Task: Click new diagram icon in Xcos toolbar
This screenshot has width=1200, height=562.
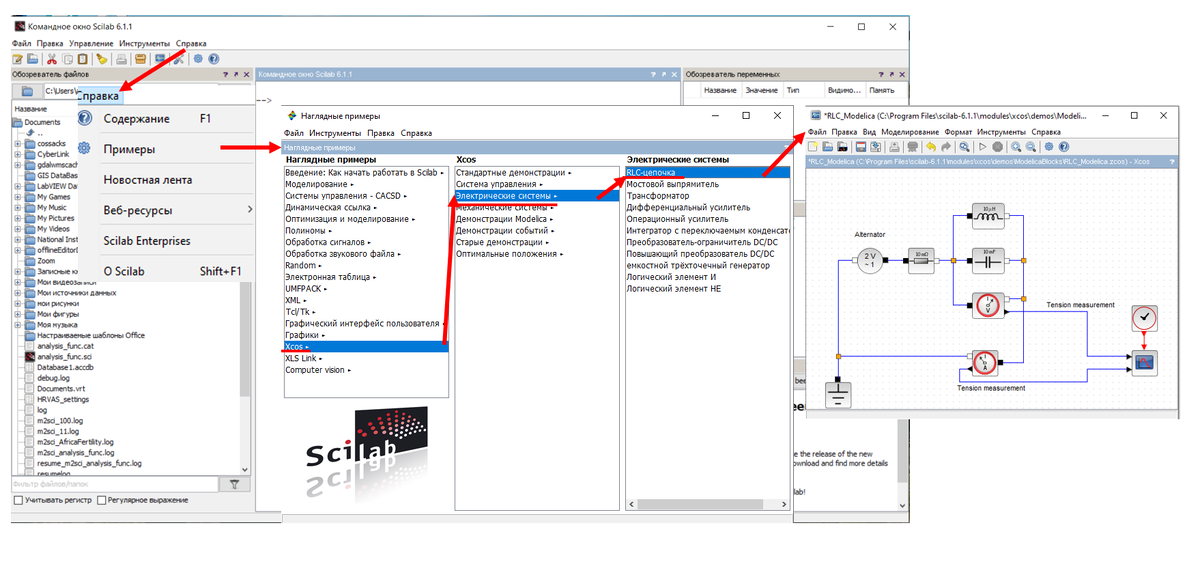Action: (813, 146)
